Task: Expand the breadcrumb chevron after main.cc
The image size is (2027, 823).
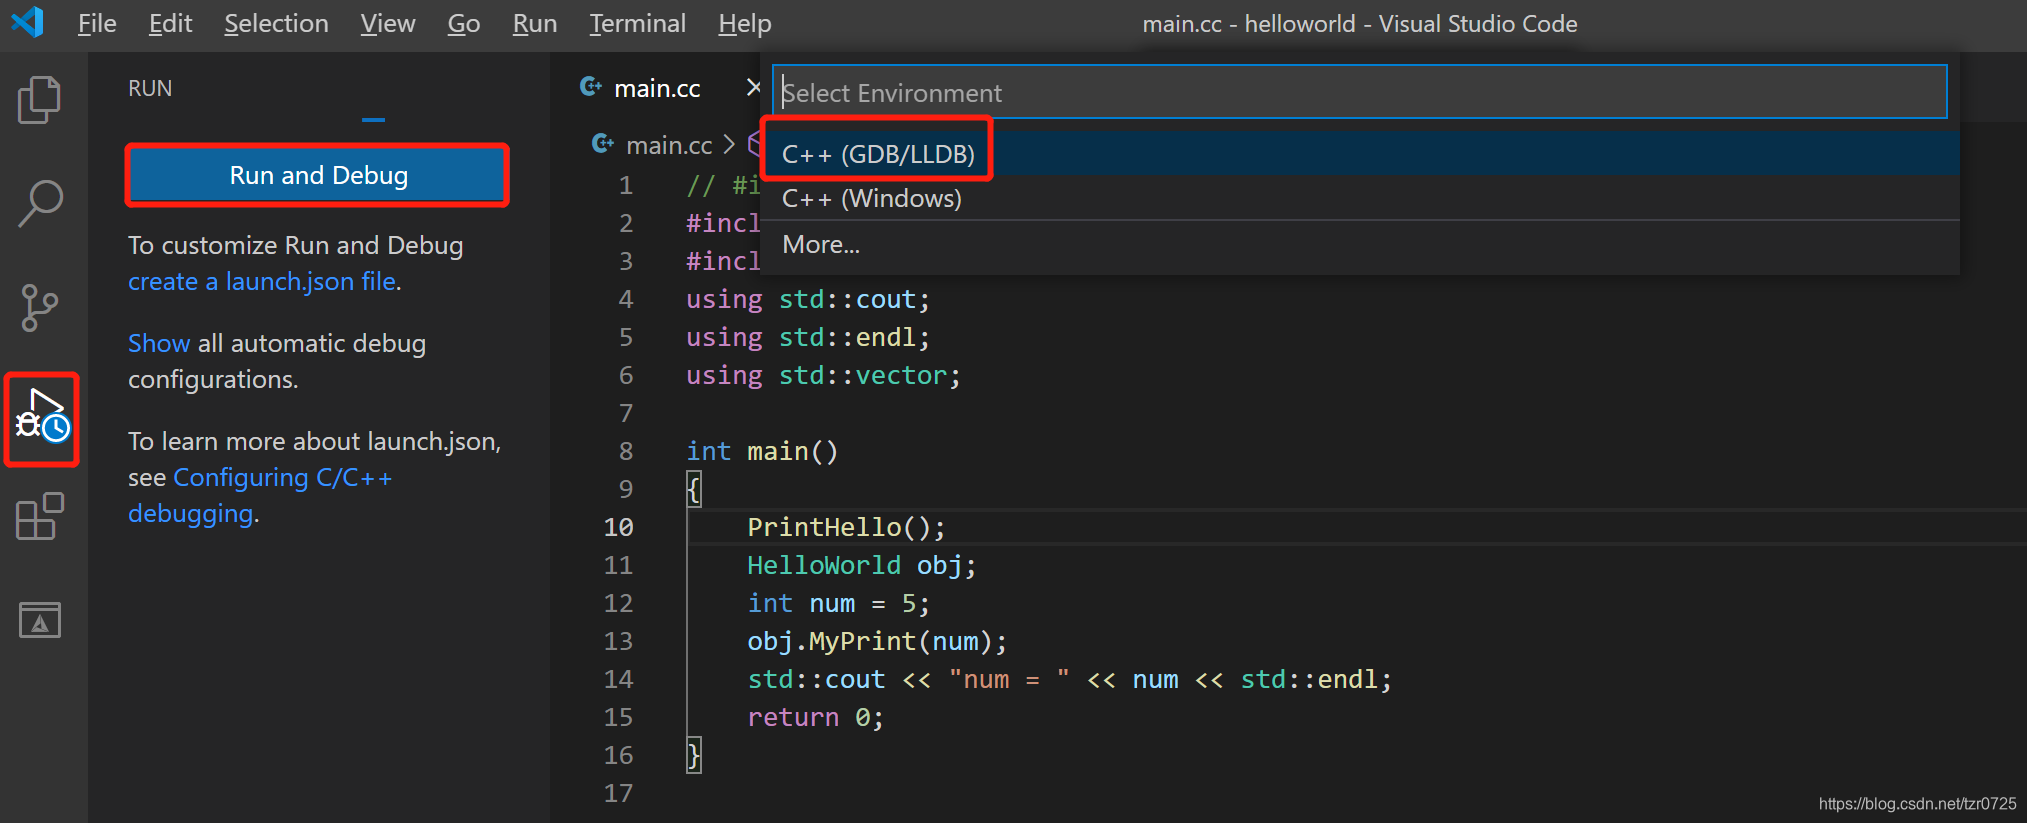Action: (x=728, y=145)
